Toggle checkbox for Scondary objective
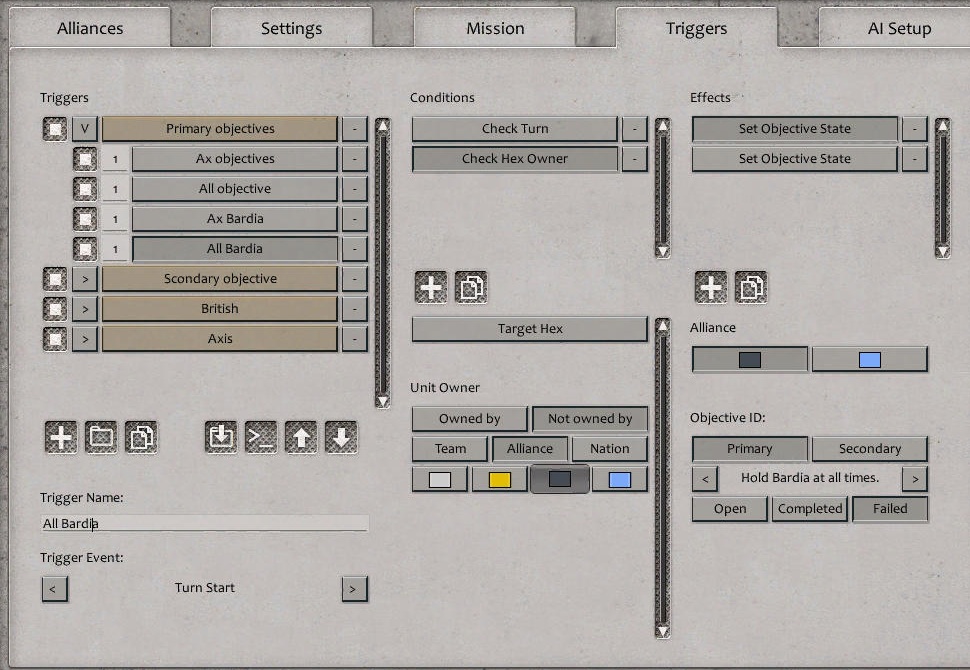970x670 pixels. coord(55,279)
